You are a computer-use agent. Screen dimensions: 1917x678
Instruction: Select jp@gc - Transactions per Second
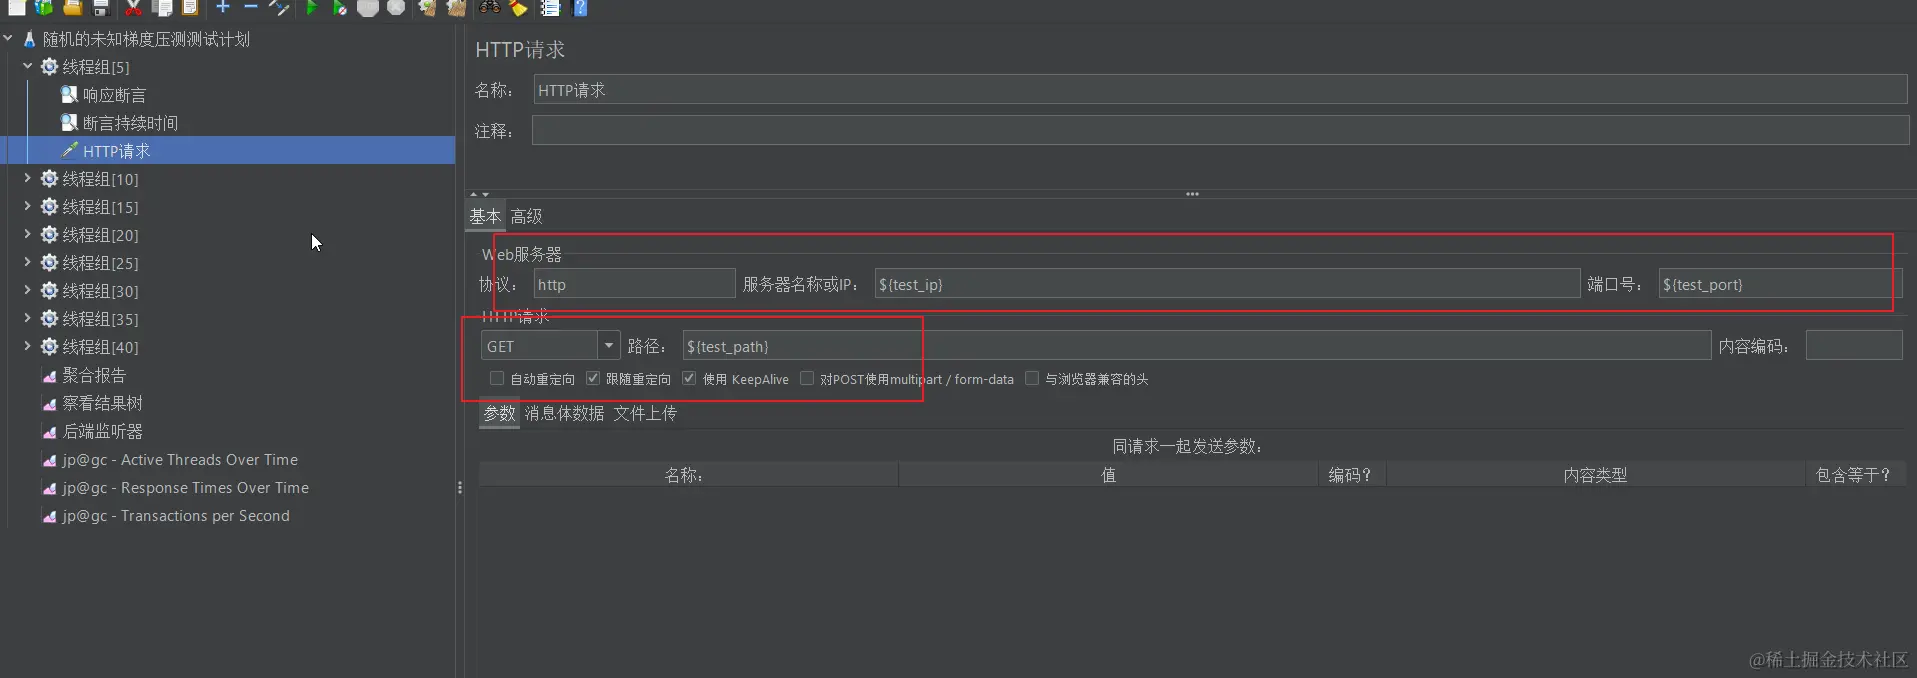[176, 516]
